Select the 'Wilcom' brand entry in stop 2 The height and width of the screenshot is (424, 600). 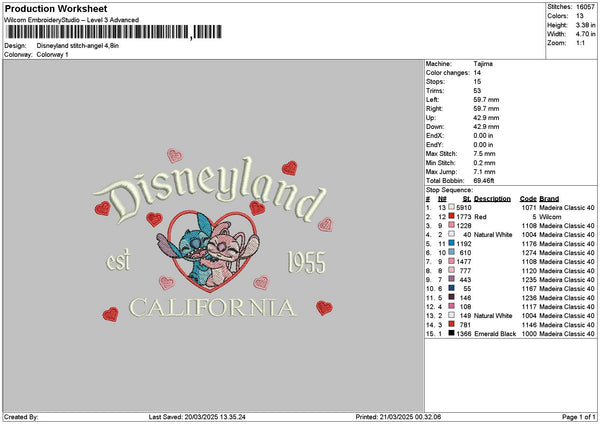pyautogui.click(x=550, y=217)
